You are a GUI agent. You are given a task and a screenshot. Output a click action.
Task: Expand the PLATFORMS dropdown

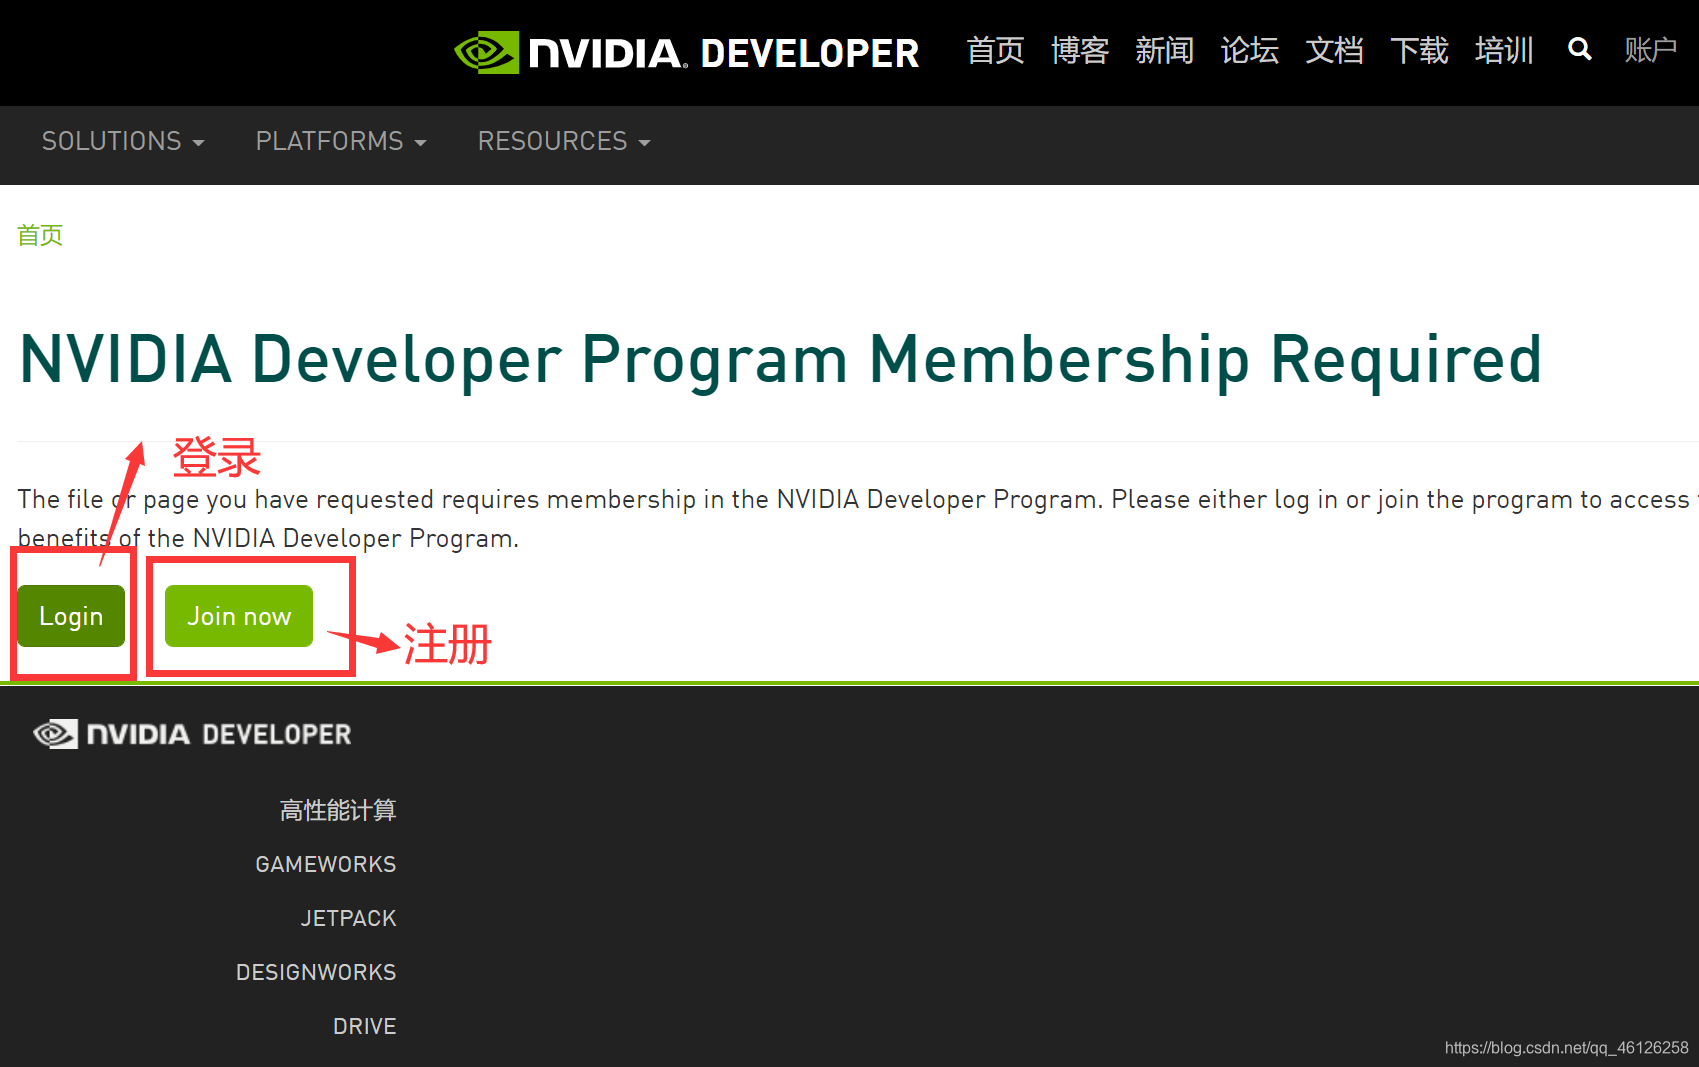tap(341, 141)
